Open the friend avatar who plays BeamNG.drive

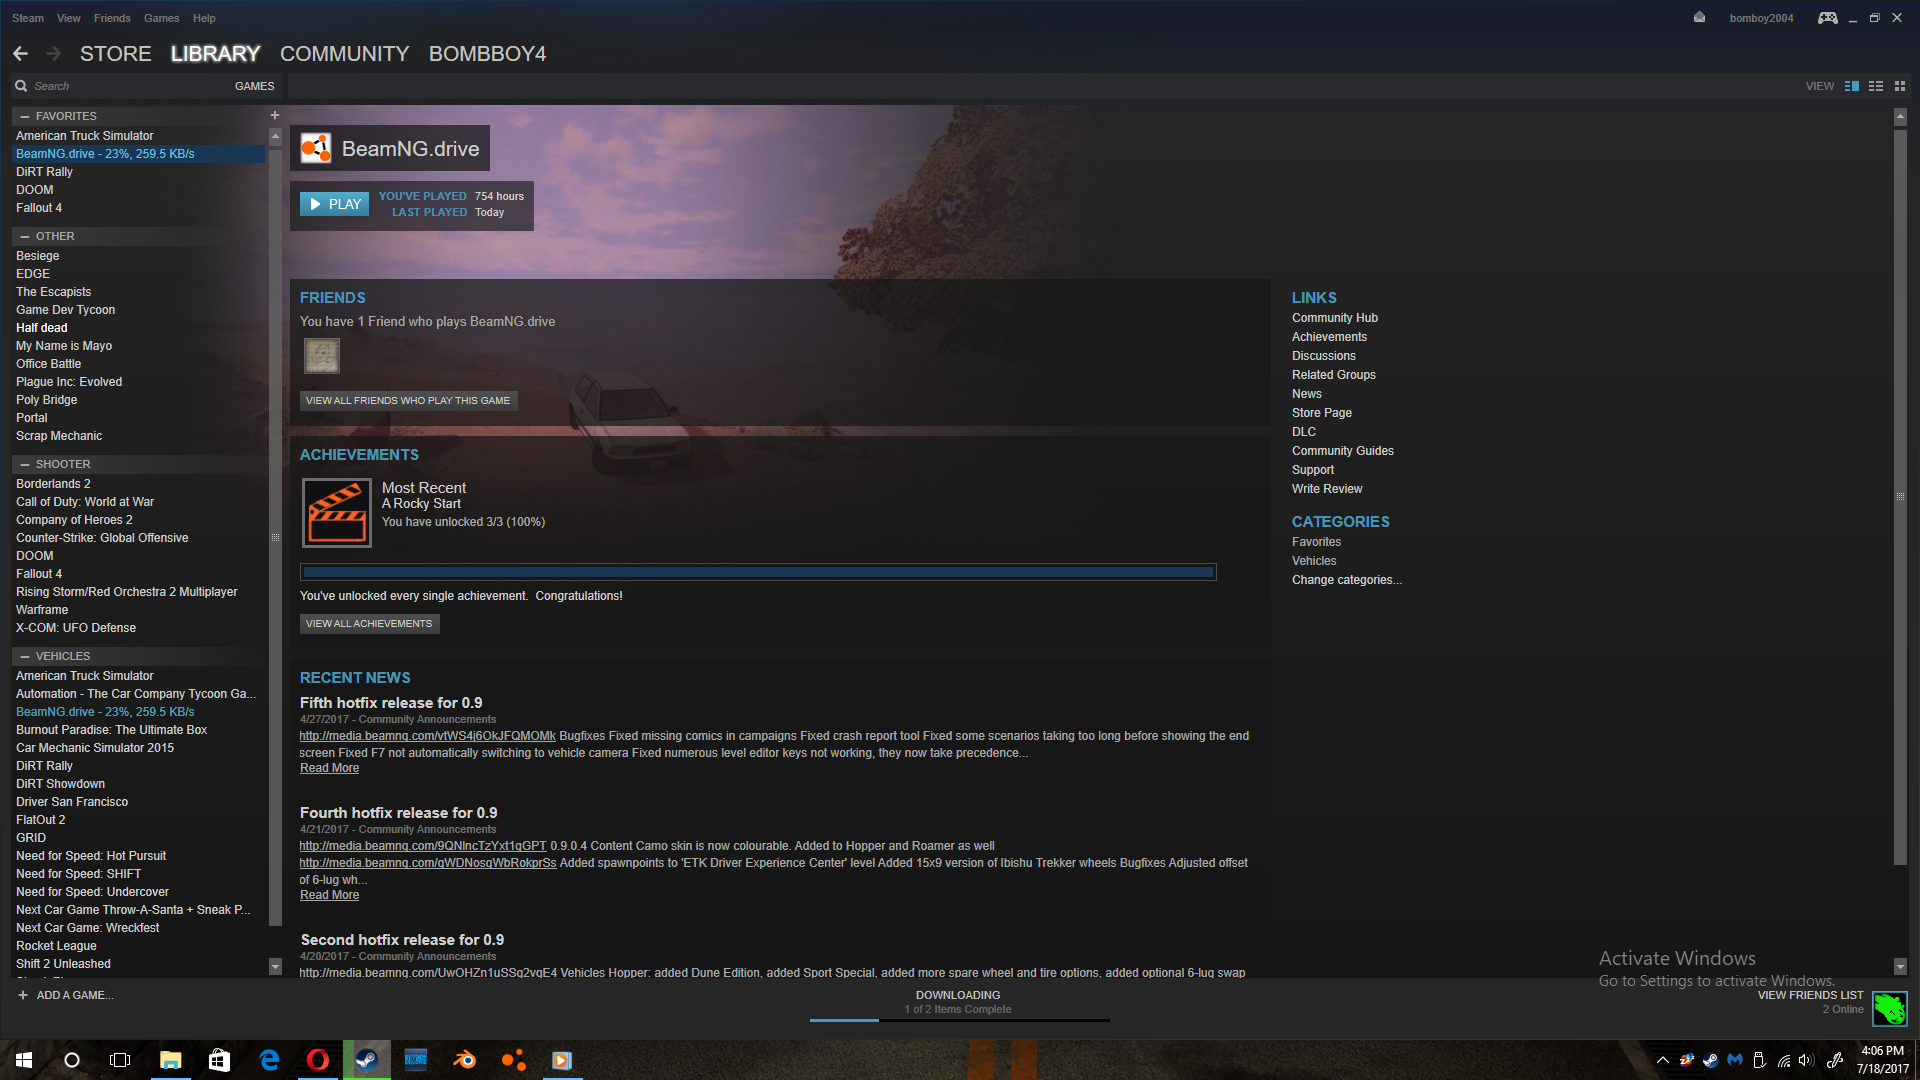[x=322, y=355]
